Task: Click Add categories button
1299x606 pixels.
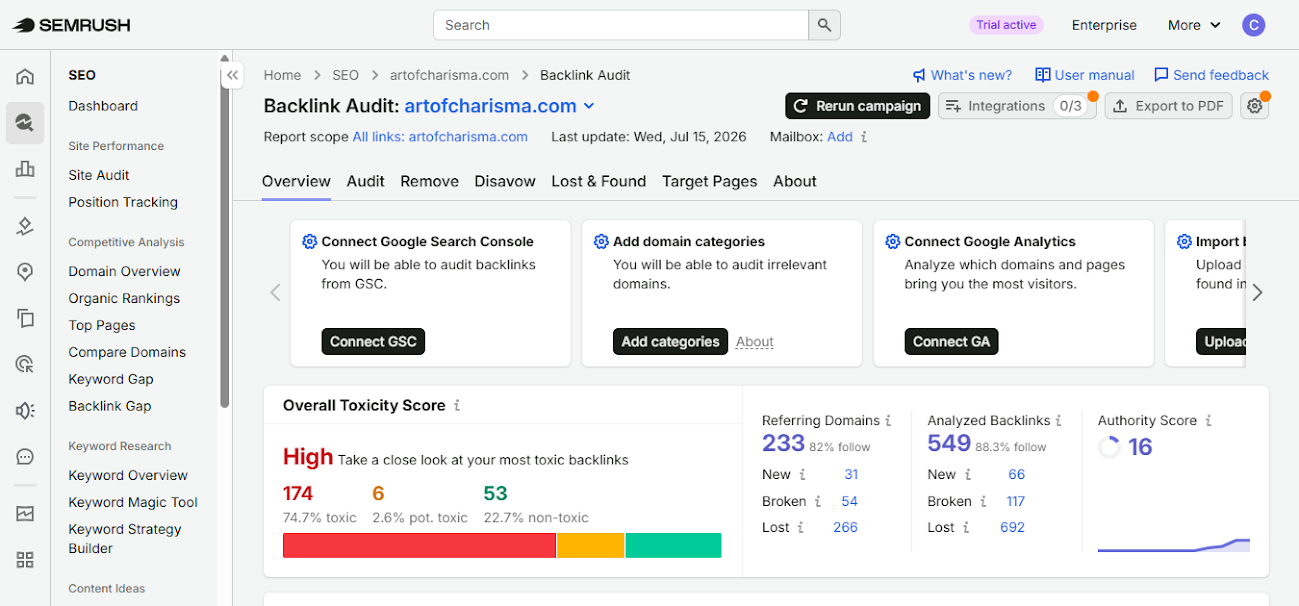Action: 670,341
